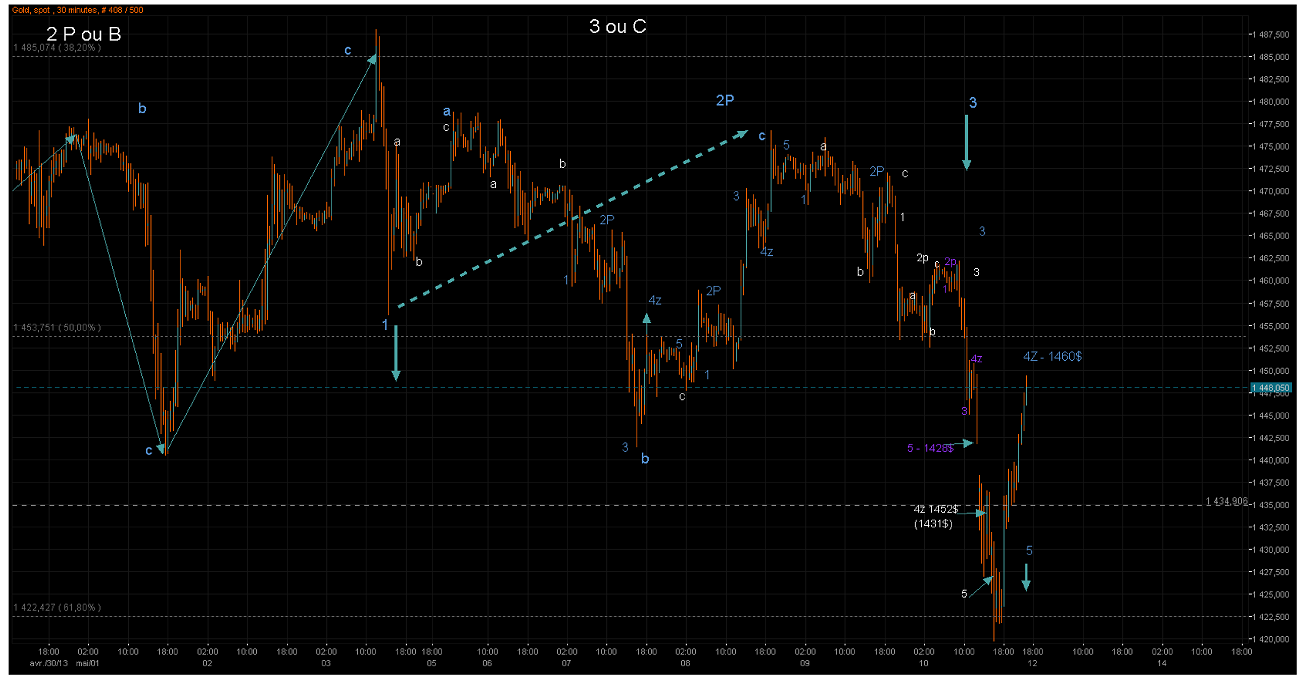Viewport: 1300px width, 677px height.
Task: Select the '2 P ou B' text annotation
Action: tap(84, 35)
